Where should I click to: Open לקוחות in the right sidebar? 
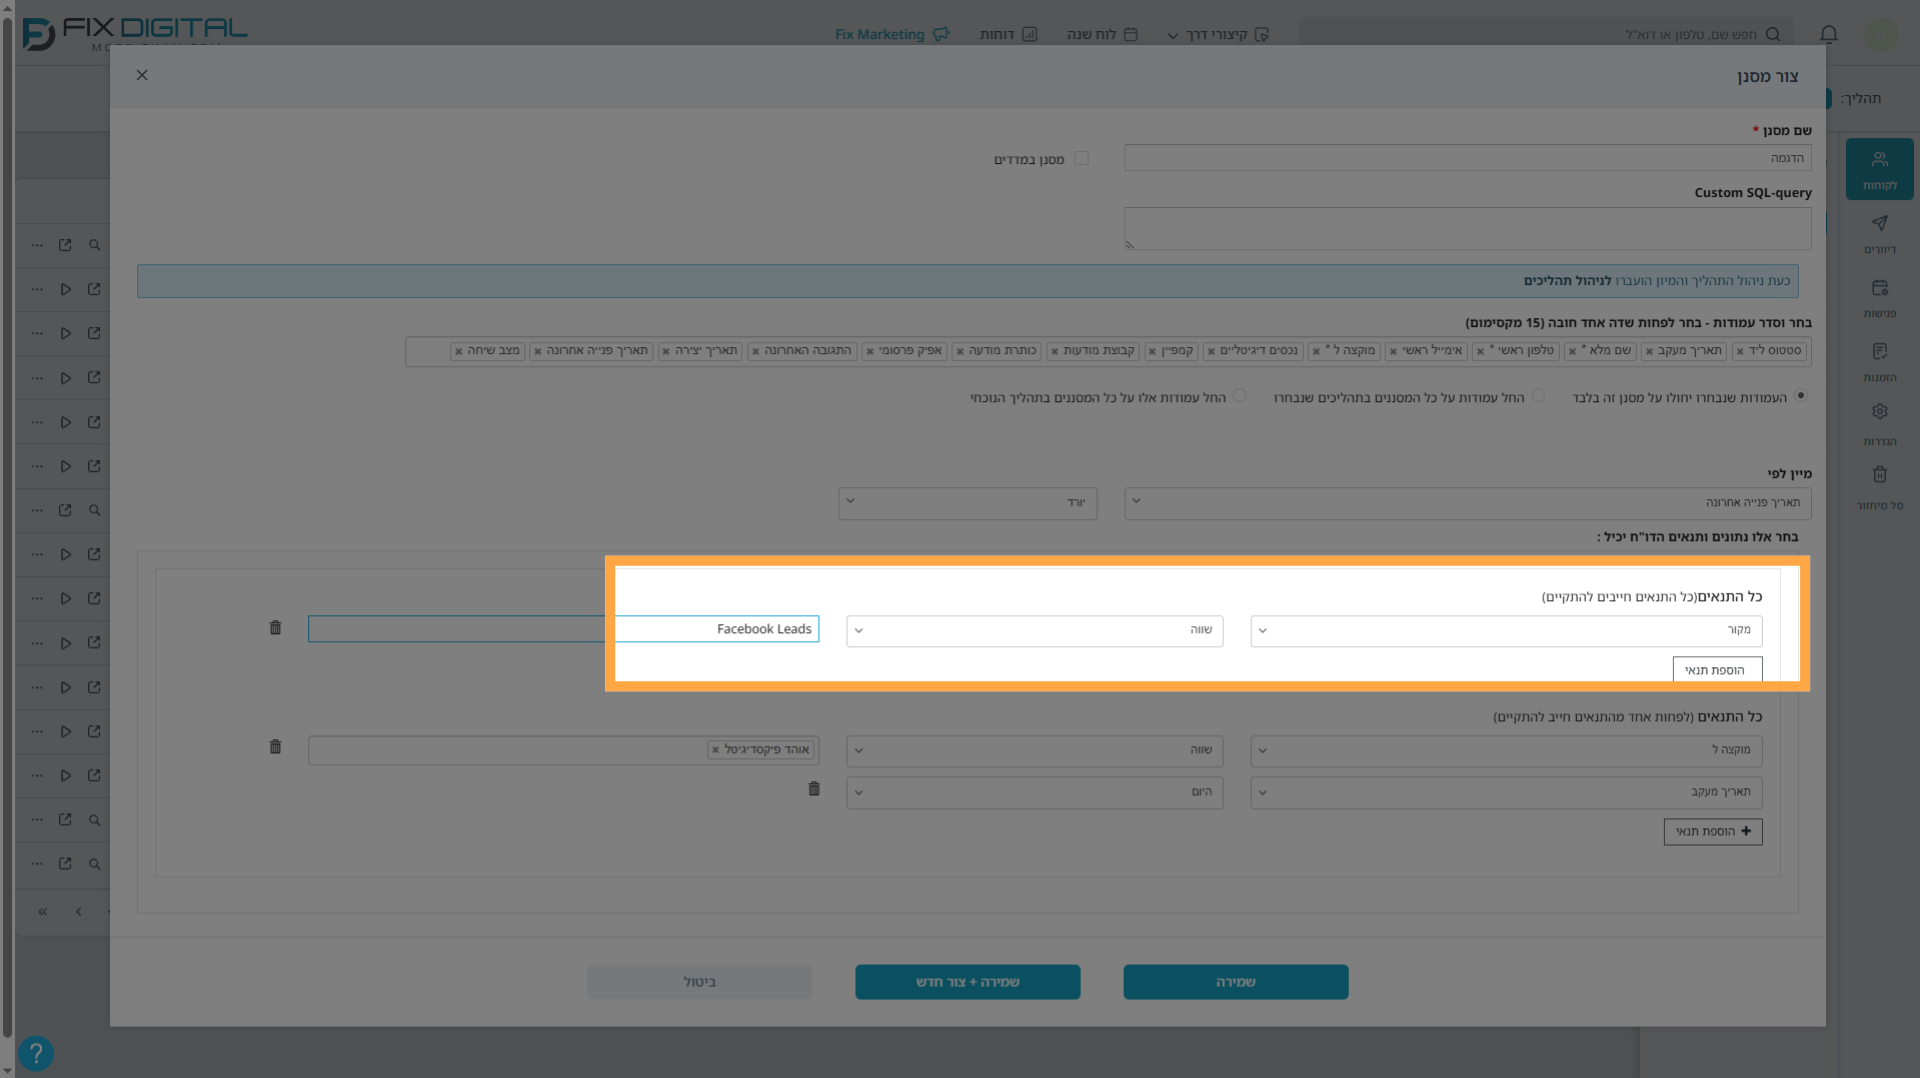pos(1879,170)
